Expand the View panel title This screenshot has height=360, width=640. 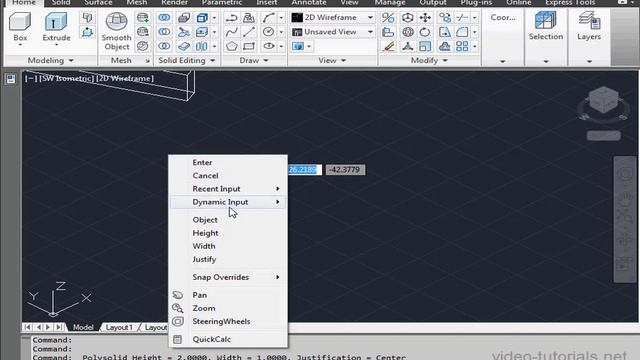(332, 60)
